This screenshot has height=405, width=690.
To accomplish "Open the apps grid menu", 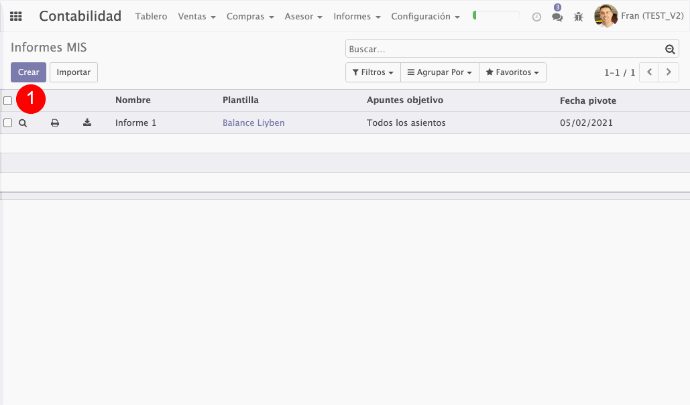I will pyautogui.click(x=16, y=17).
